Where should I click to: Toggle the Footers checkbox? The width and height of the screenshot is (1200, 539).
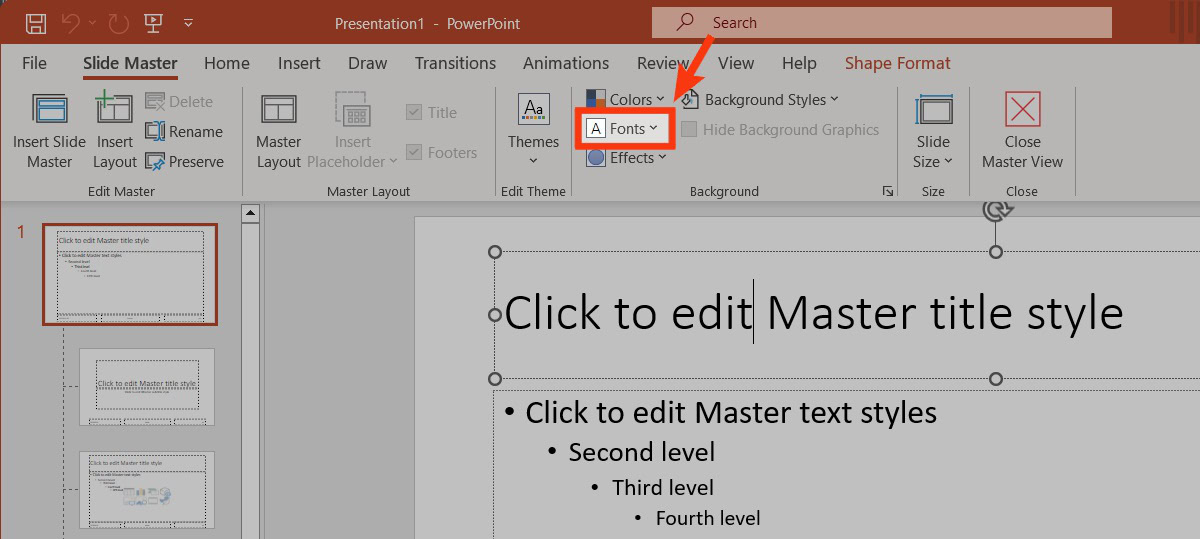pyautogui.click(x=414, y=153)
